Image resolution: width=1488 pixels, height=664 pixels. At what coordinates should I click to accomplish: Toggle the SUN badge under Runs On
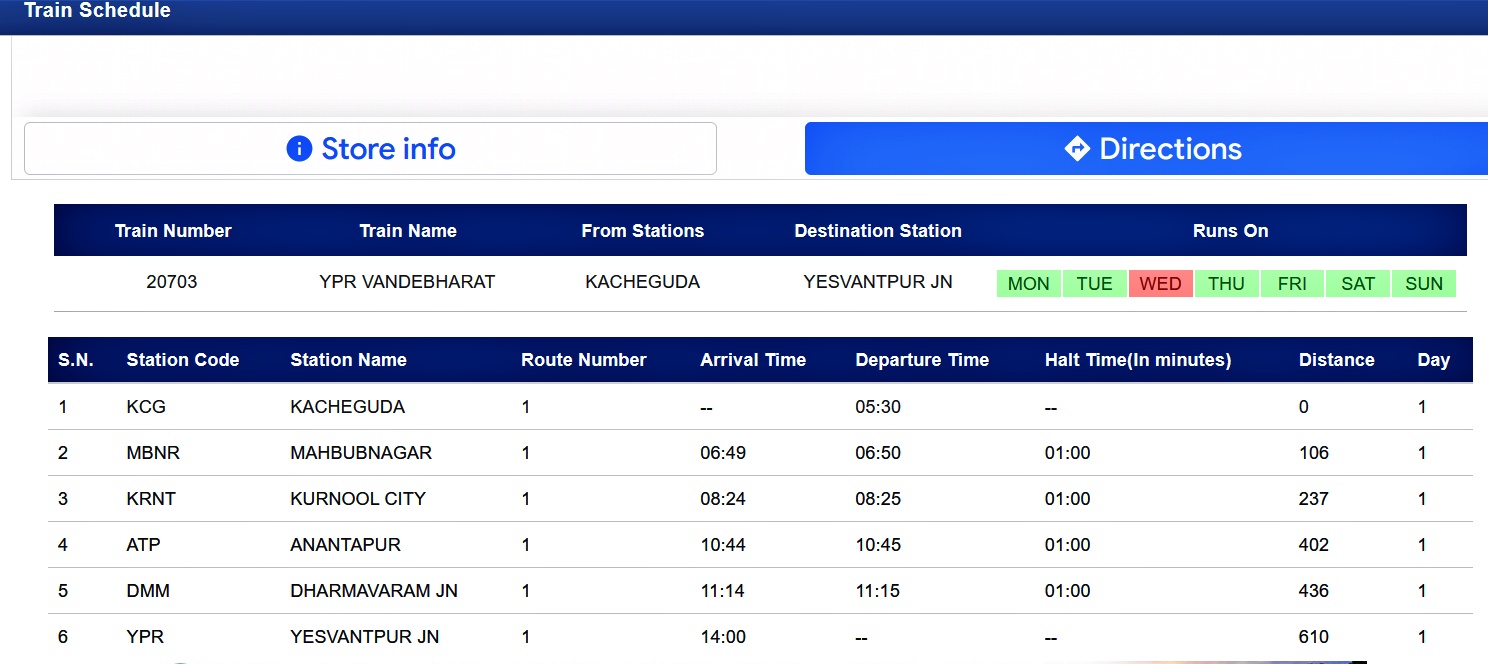(x=1423, y=283)
